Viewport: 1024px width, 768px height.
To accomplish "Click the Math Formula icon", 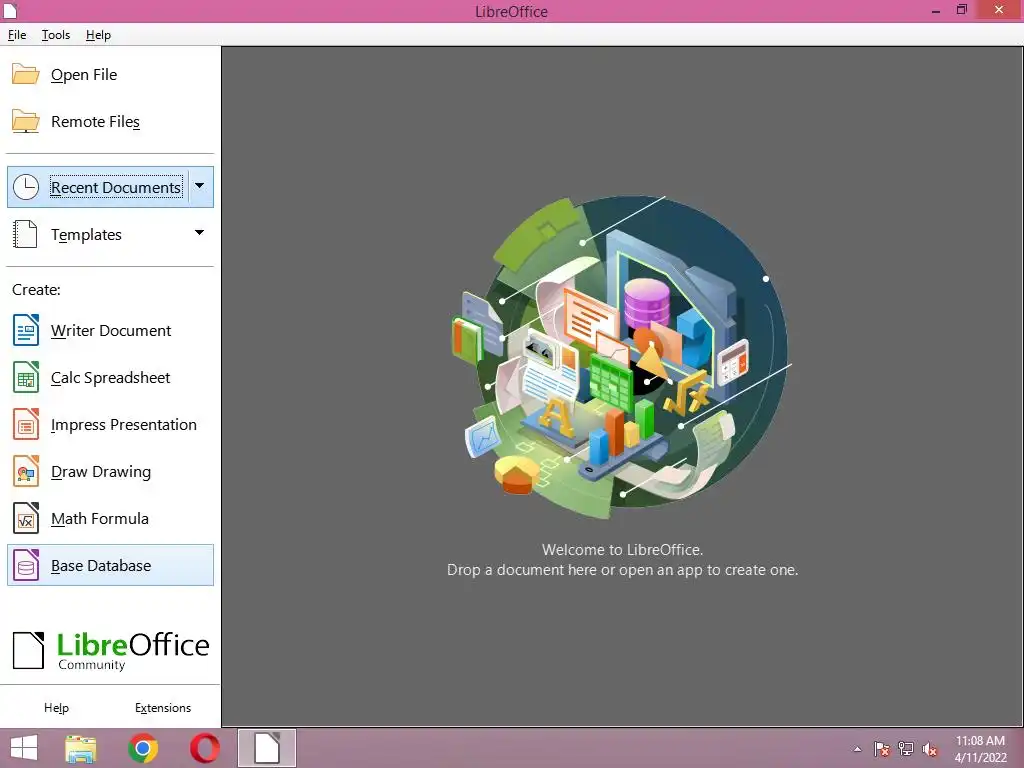I will tap(26, 519).
